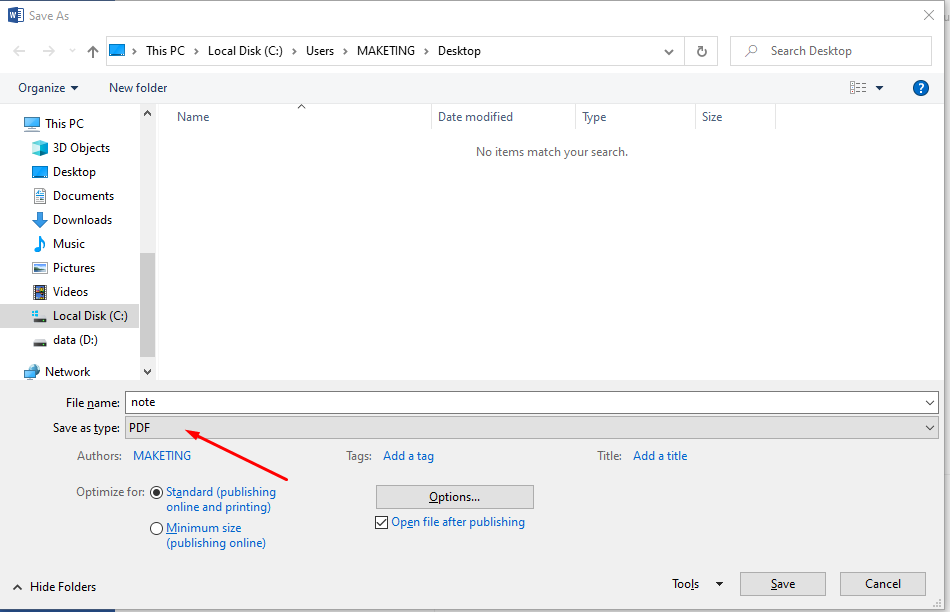Viewport: 950px width, 612px height.
Task: Select the Network location icon
Action: click(32, 372)
